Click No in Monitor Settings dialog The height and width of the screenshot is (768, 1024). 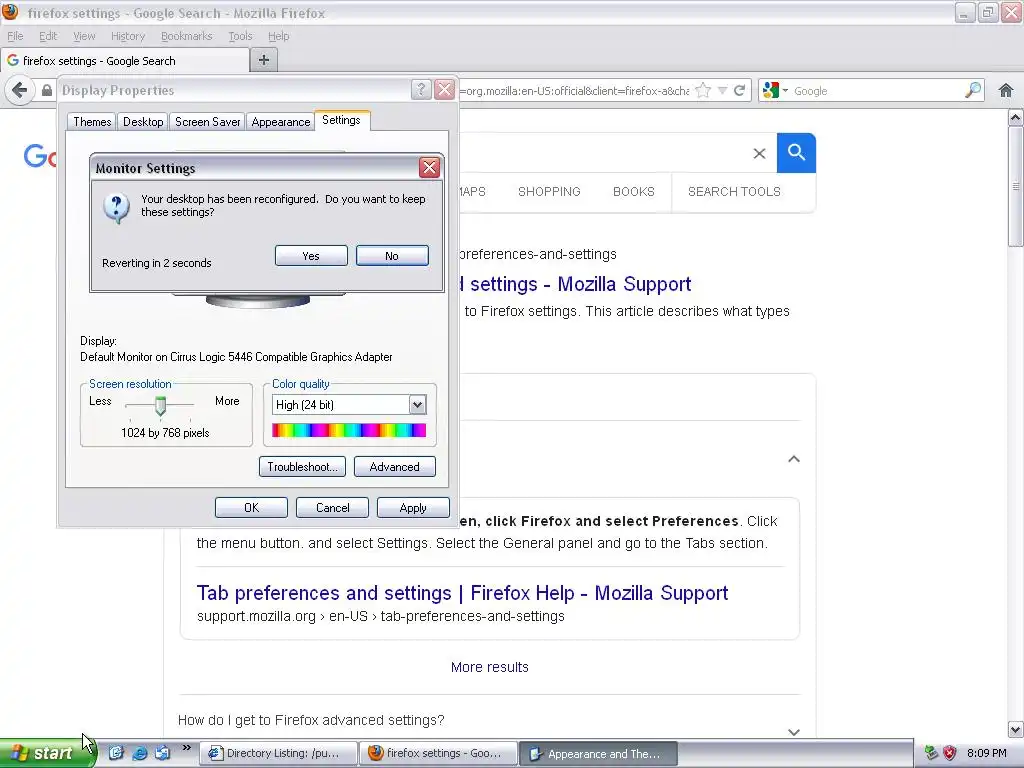point(392,255)
